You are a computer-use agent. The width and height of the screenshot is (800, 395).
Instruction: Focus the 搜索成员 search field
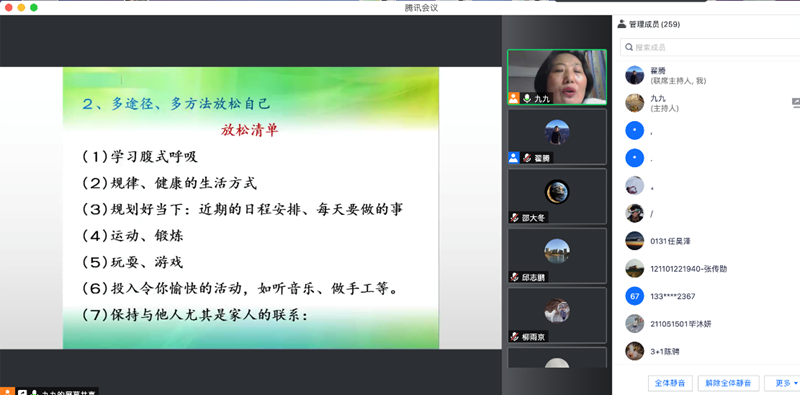710,47
